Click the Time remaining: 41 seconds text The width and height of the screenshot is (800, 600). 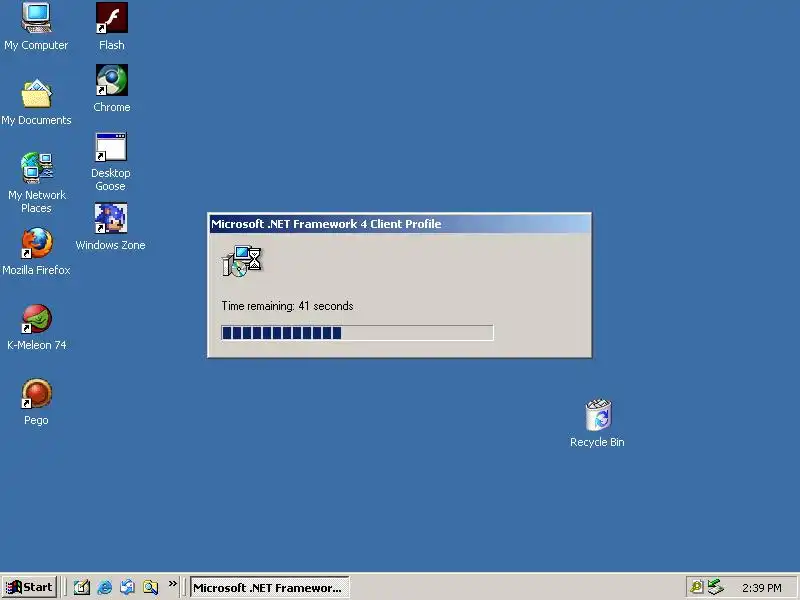pyautogui.click(x=287, y=306)
